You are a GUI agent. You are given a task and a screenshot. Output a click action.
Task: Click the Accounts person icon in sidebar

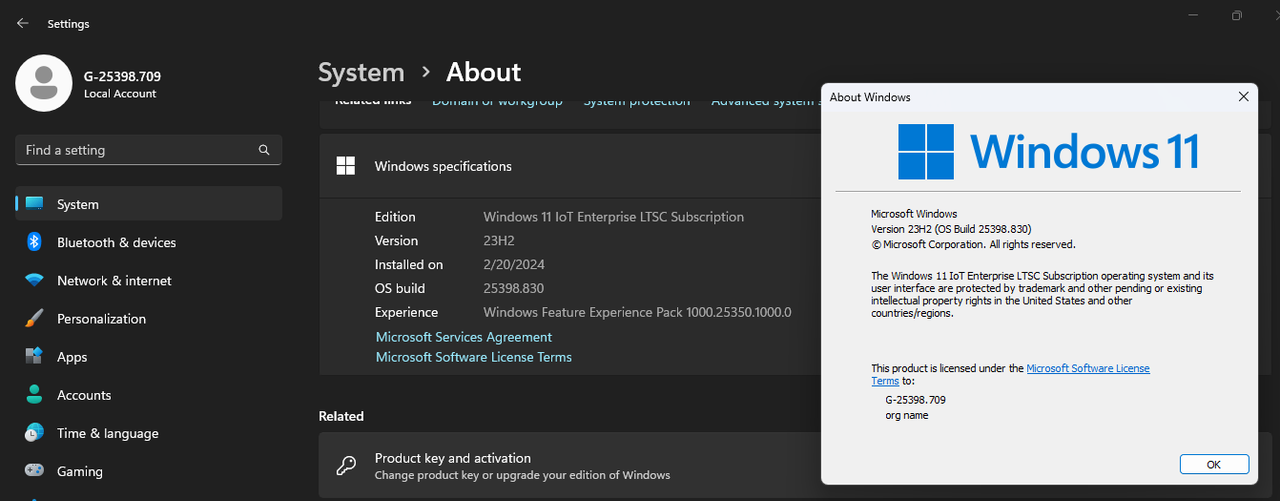pos(34,394)
